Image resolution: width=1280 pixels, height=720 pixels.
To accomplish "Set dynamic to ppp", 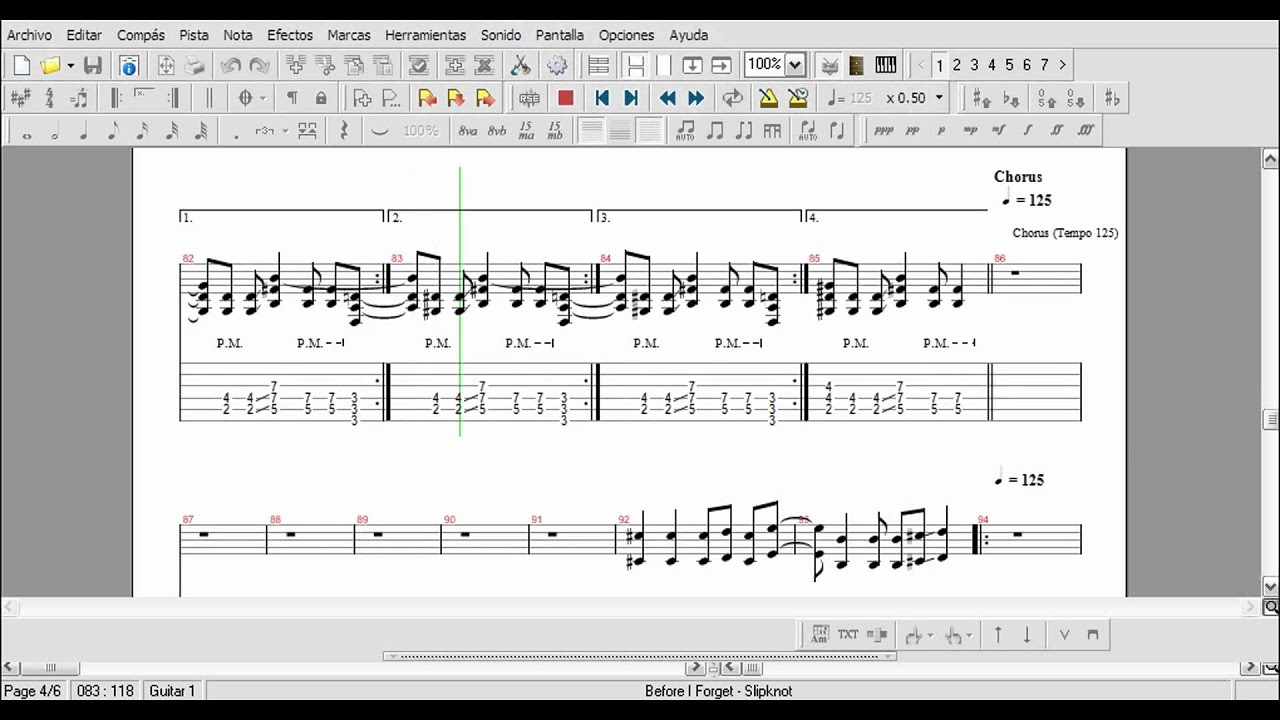I will coord(883,130).
